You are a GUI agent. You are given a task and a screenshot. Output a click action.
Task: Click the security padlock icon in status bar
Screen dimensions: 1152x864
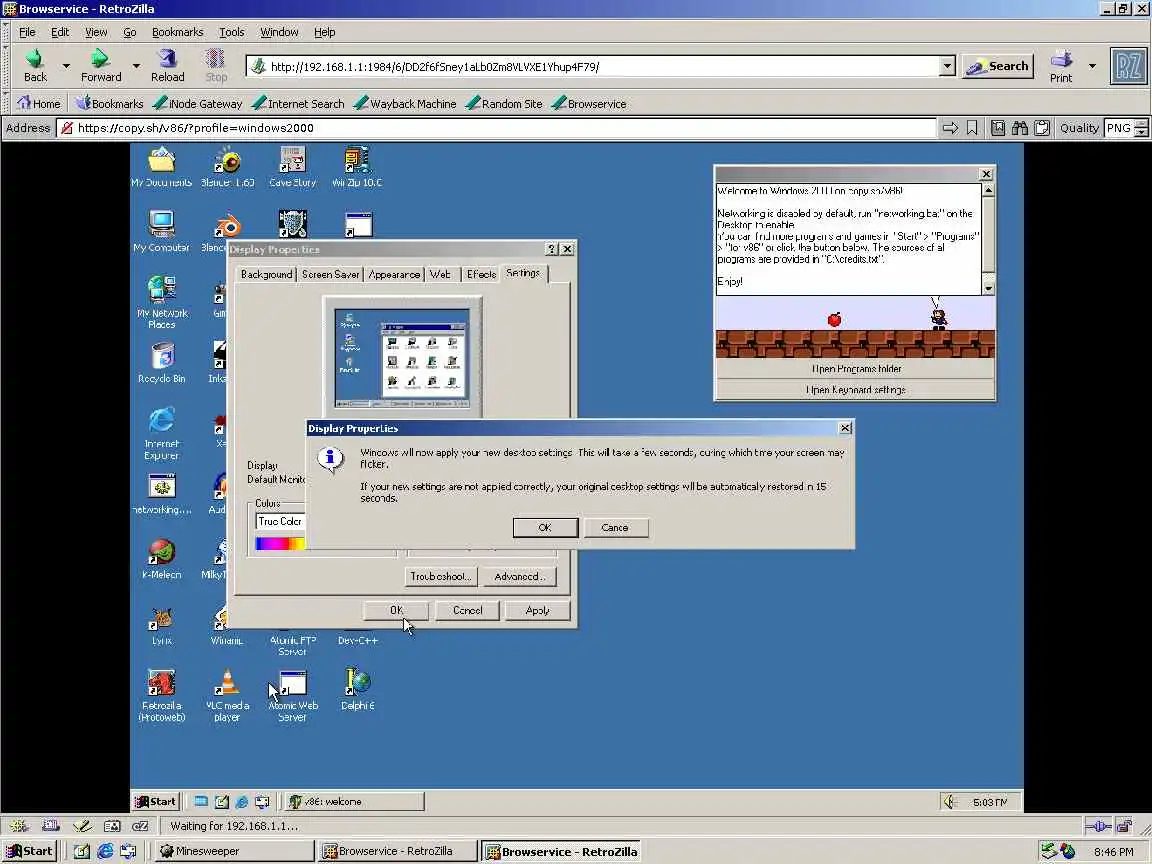click(1124, 826)
